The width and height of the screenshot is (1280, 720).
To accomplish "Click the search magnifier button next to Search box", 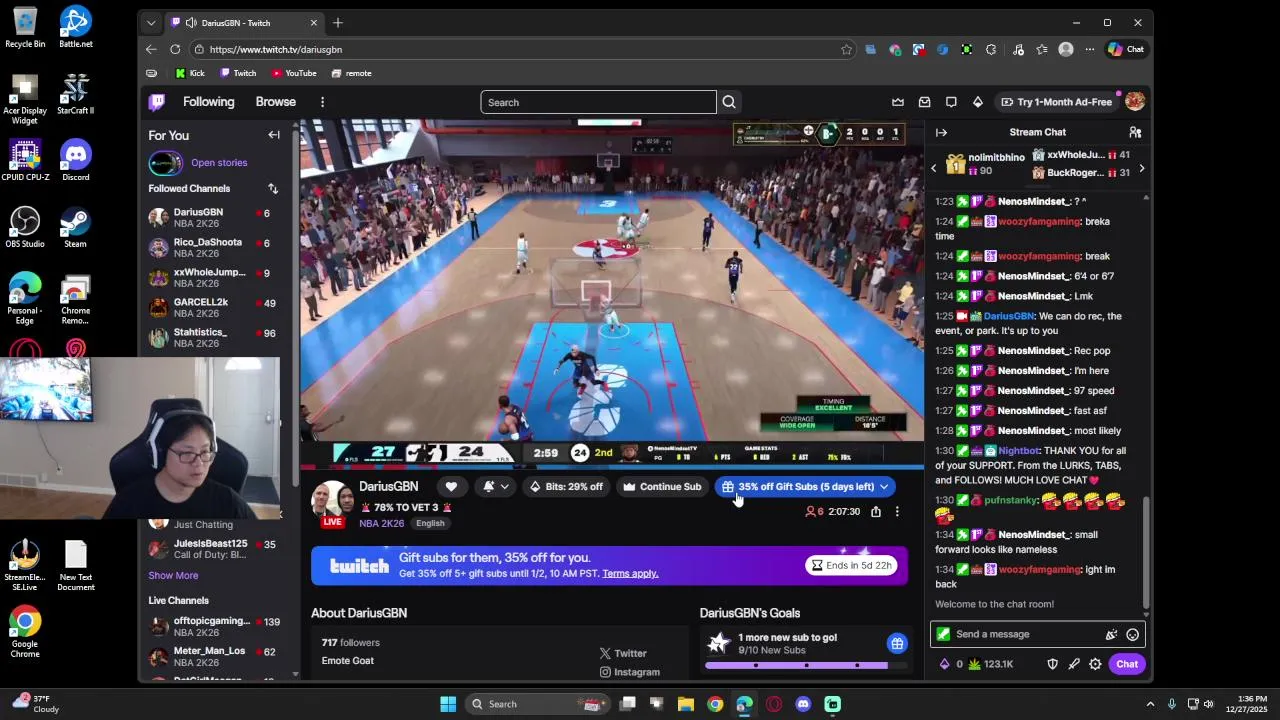I will pos(729,102).
